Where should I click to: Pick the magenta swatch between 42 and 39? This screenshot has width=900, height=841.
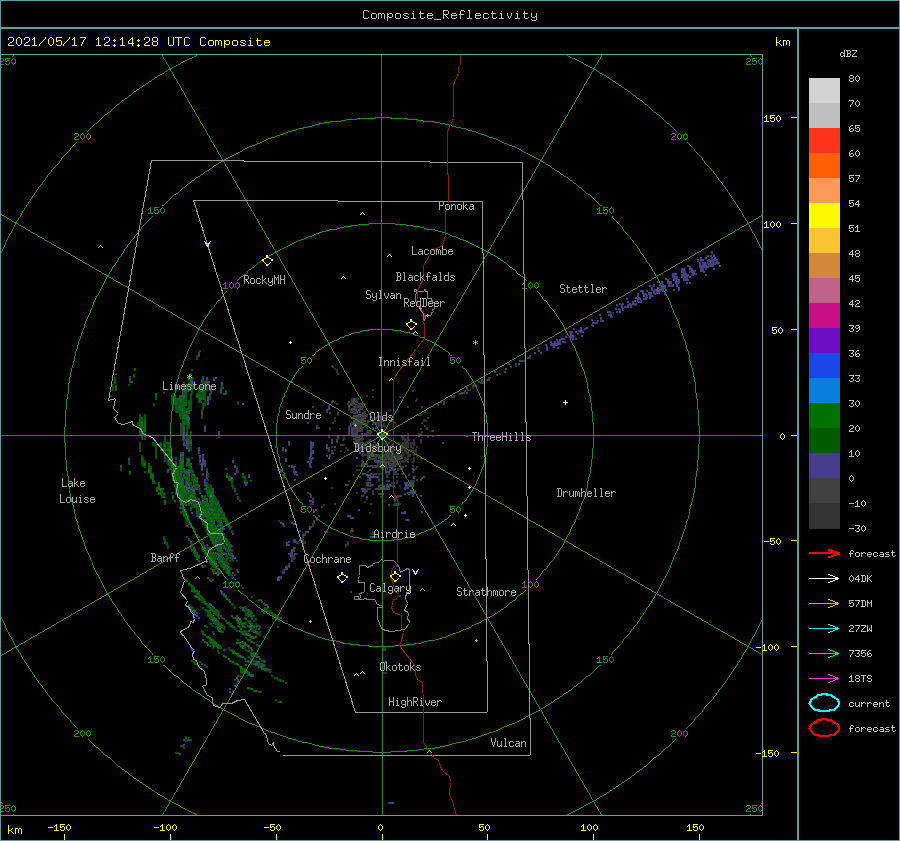click(824, 316)
